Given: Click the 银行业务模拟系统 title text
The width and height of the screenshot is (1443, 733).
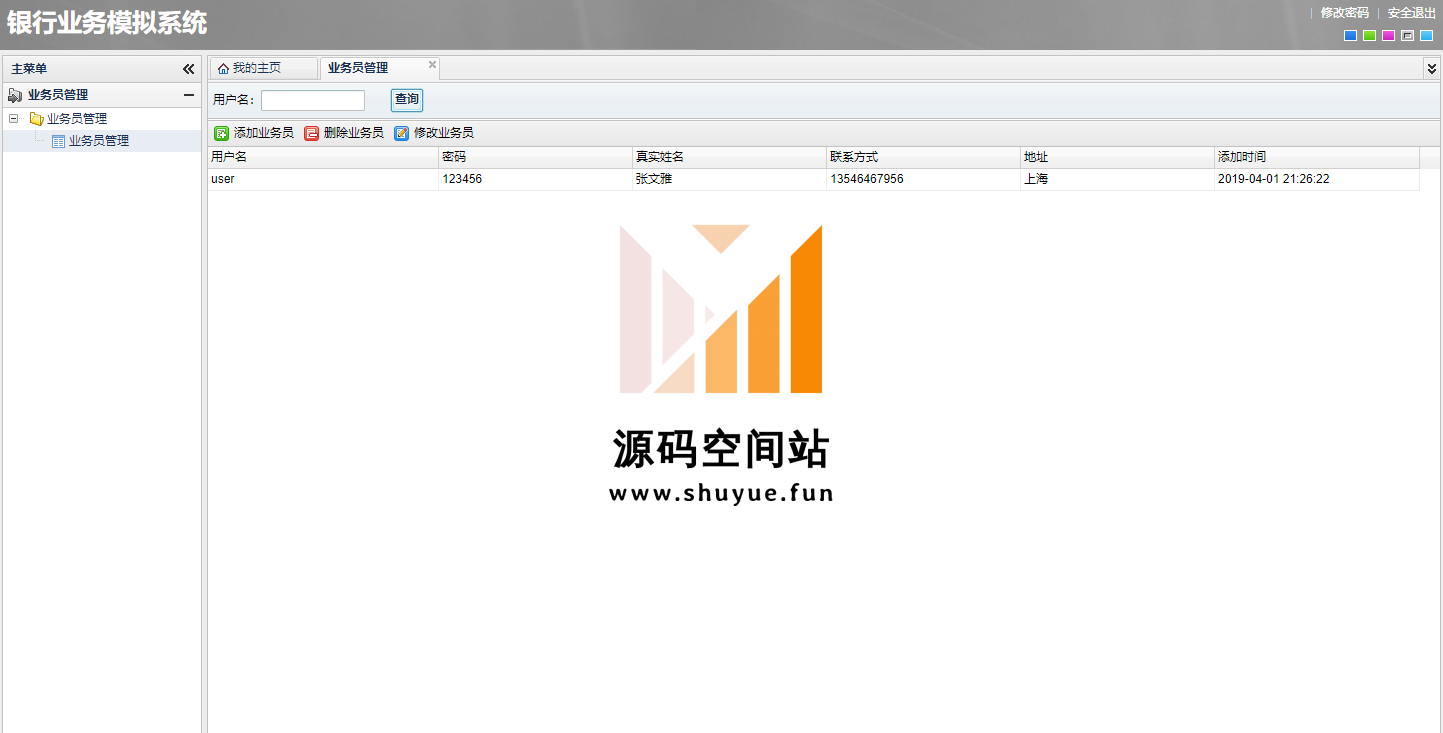Looking at the screenshot, I should click(107, 23).
